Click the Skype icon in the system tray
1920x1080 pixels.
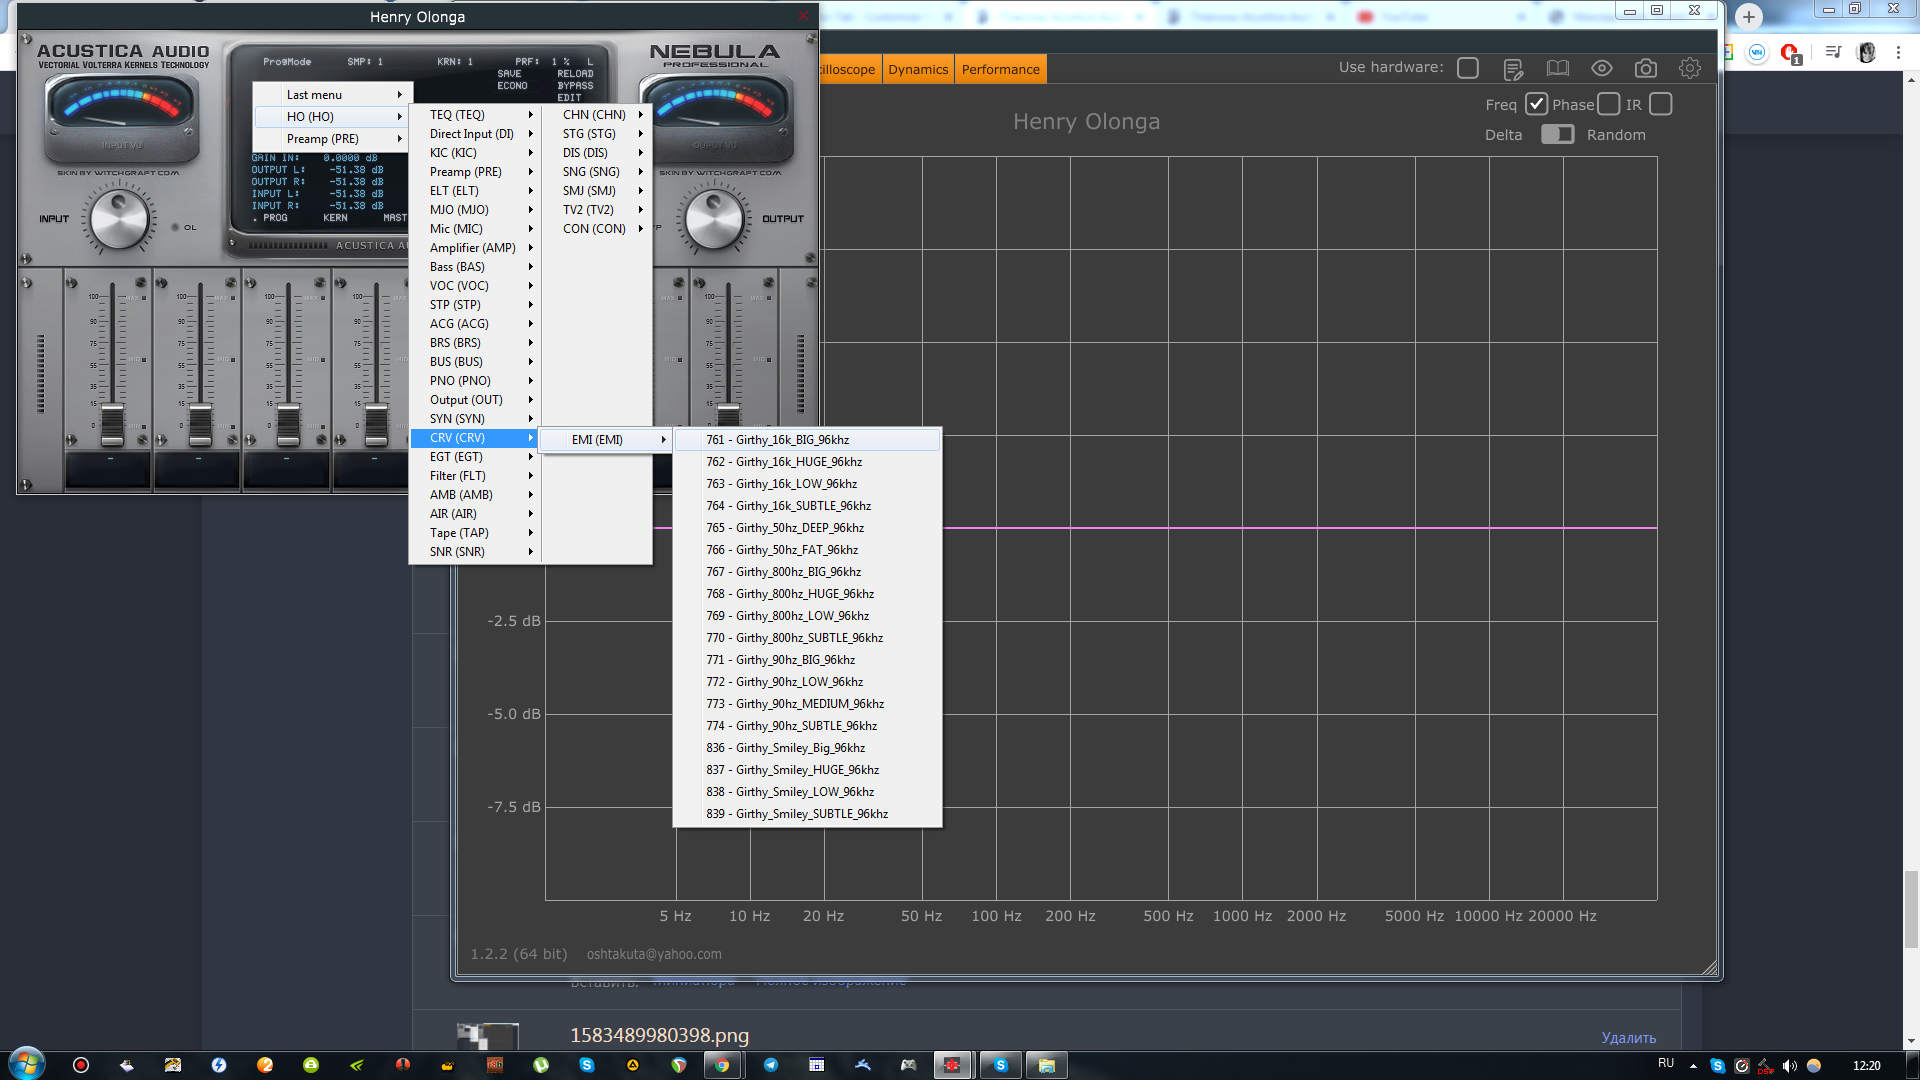coord(1717,1066)
